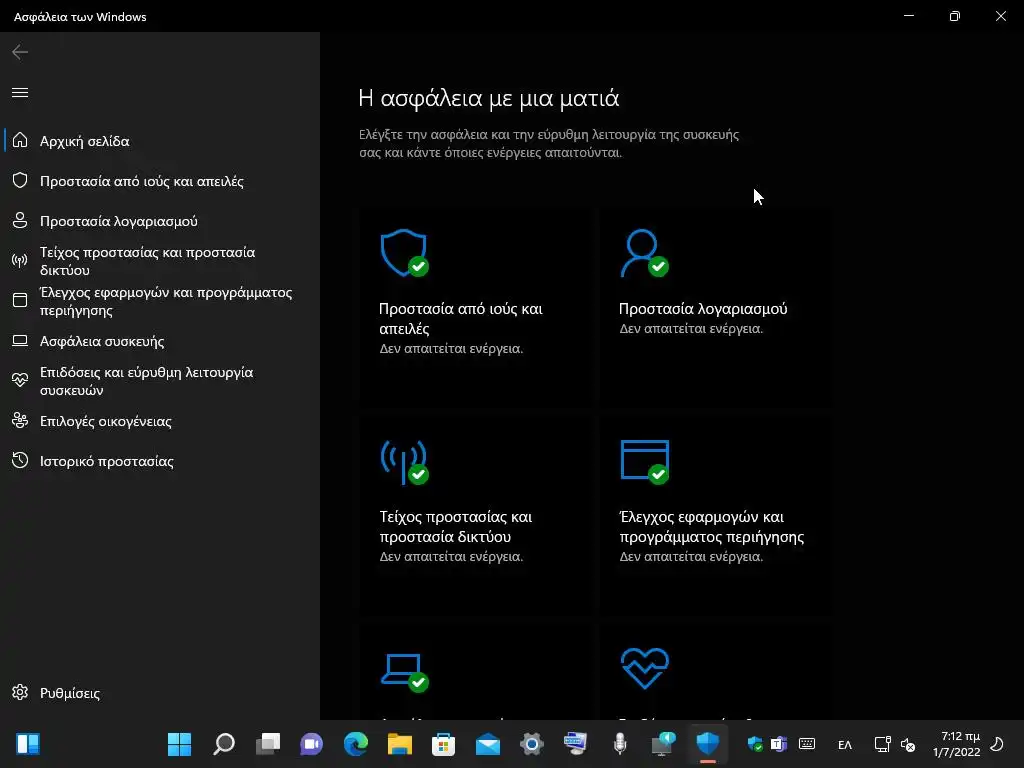Click the family icon for Επιλογές οικογένειας
1024x768 pixels.
[20, 421]
